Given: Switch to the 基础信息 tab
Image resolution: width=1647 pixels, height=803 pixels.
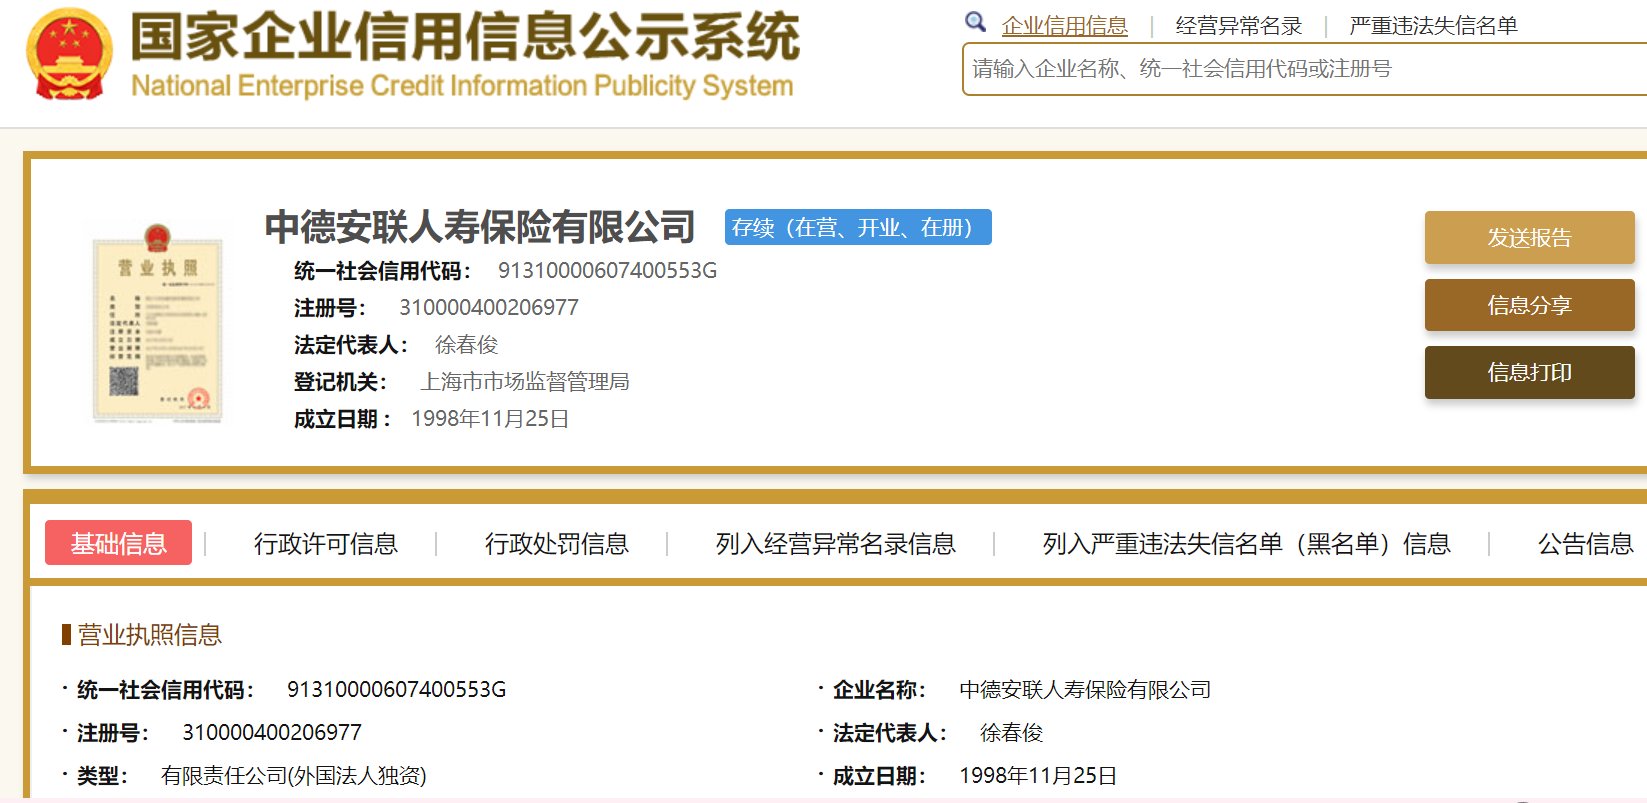Looking at the screenshot, I should point(118,543).
